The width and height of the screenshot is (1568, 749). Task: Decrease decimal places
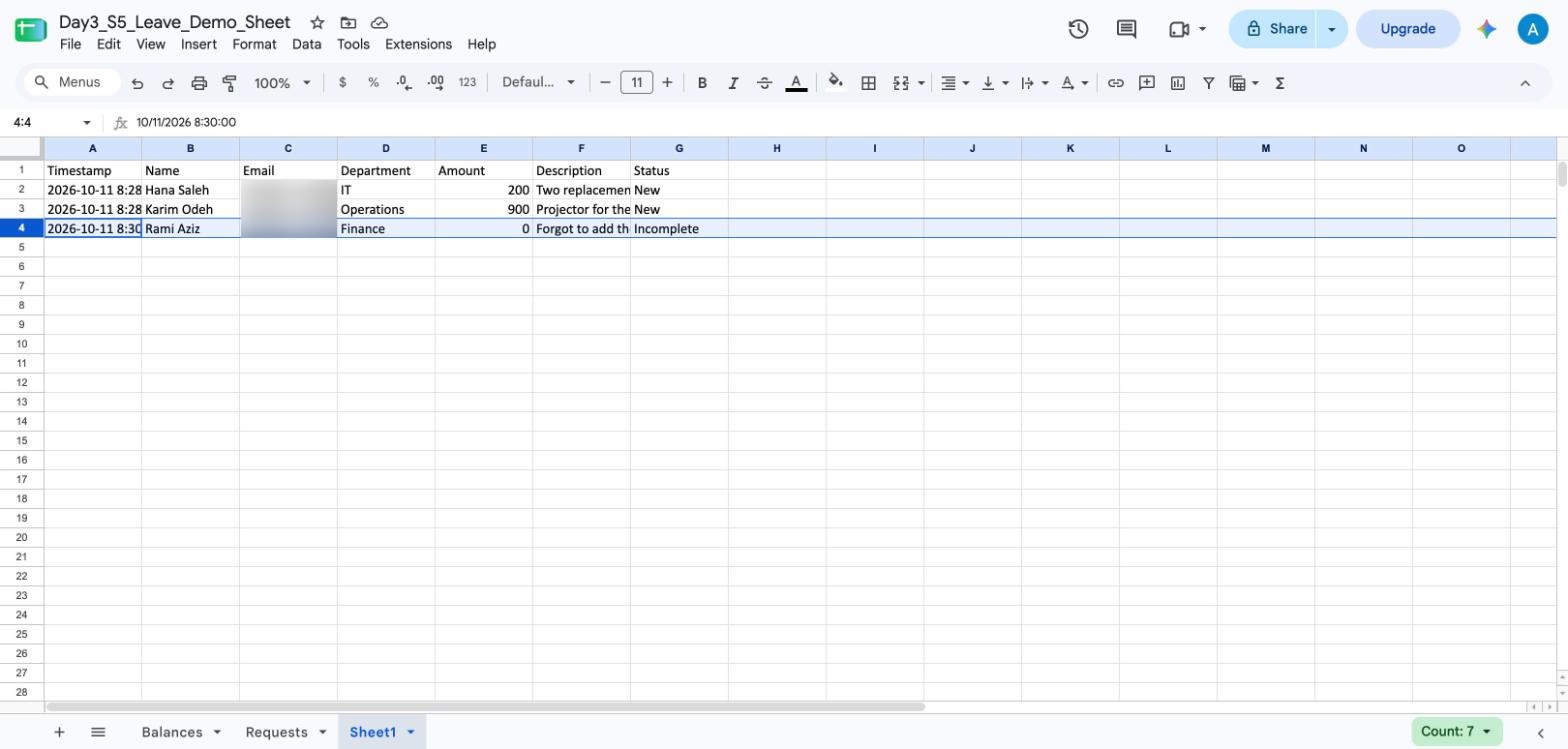point(404,83)
